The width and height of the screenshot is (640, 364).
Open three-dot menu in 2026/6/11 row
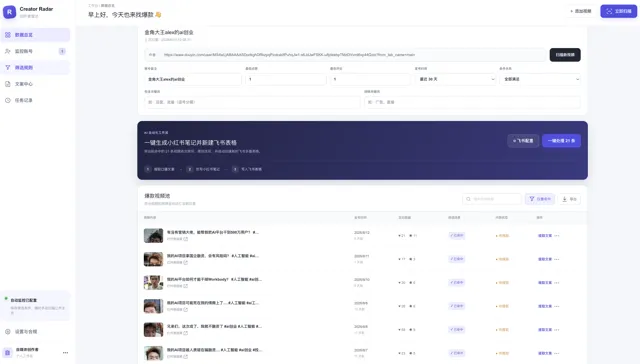pos(557,259)
